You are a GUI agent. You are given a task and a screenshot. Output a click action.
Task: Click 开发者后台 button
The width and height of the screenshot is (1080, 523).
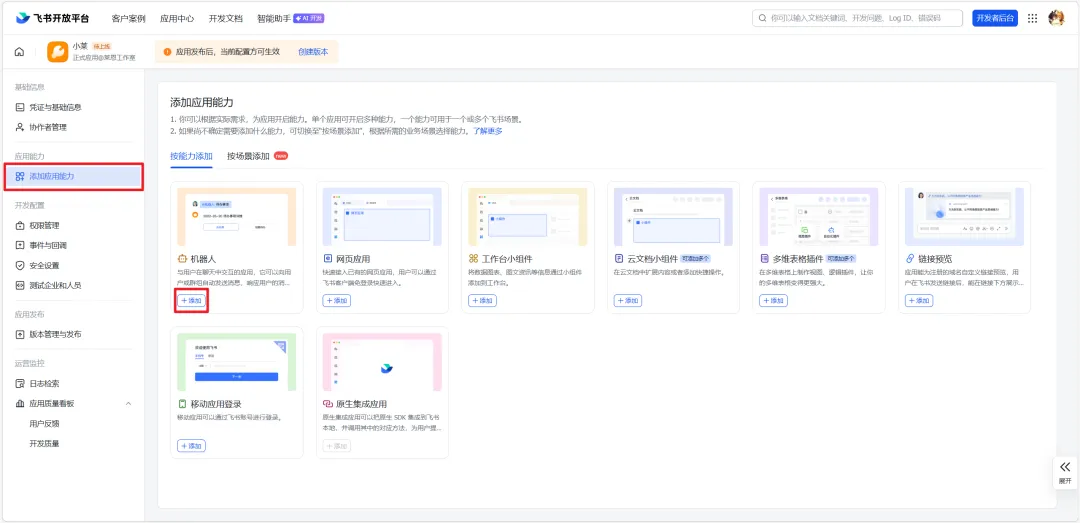(995, 19)
